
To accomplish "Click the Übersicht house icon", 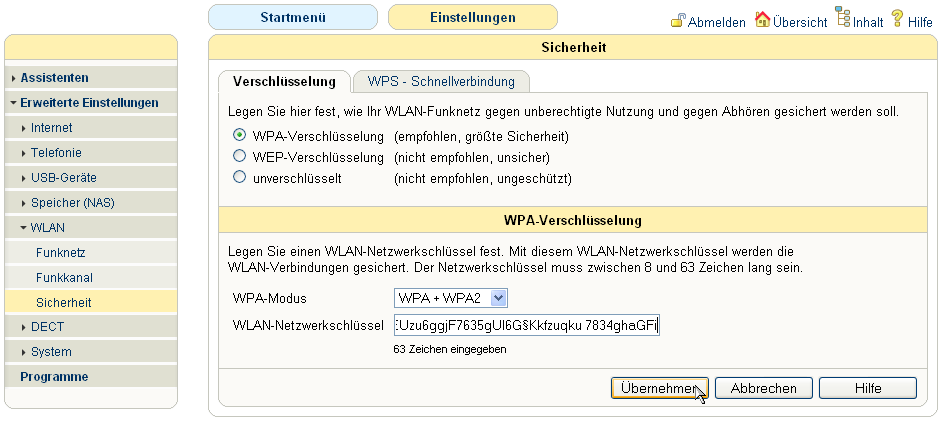I will (763, 20).
